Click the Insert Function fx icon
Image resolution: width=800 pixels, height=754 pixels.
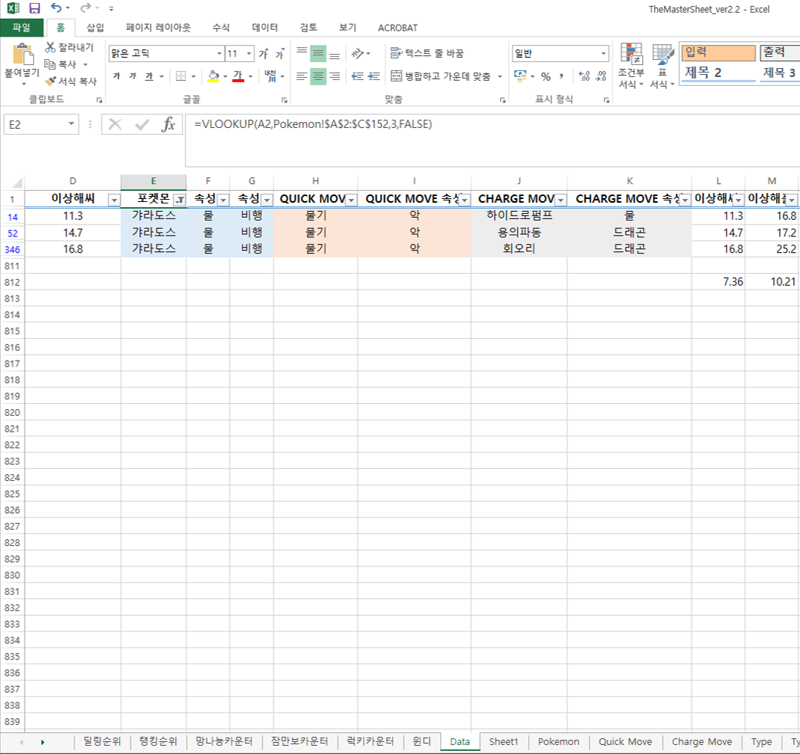[x=168, y=124]
